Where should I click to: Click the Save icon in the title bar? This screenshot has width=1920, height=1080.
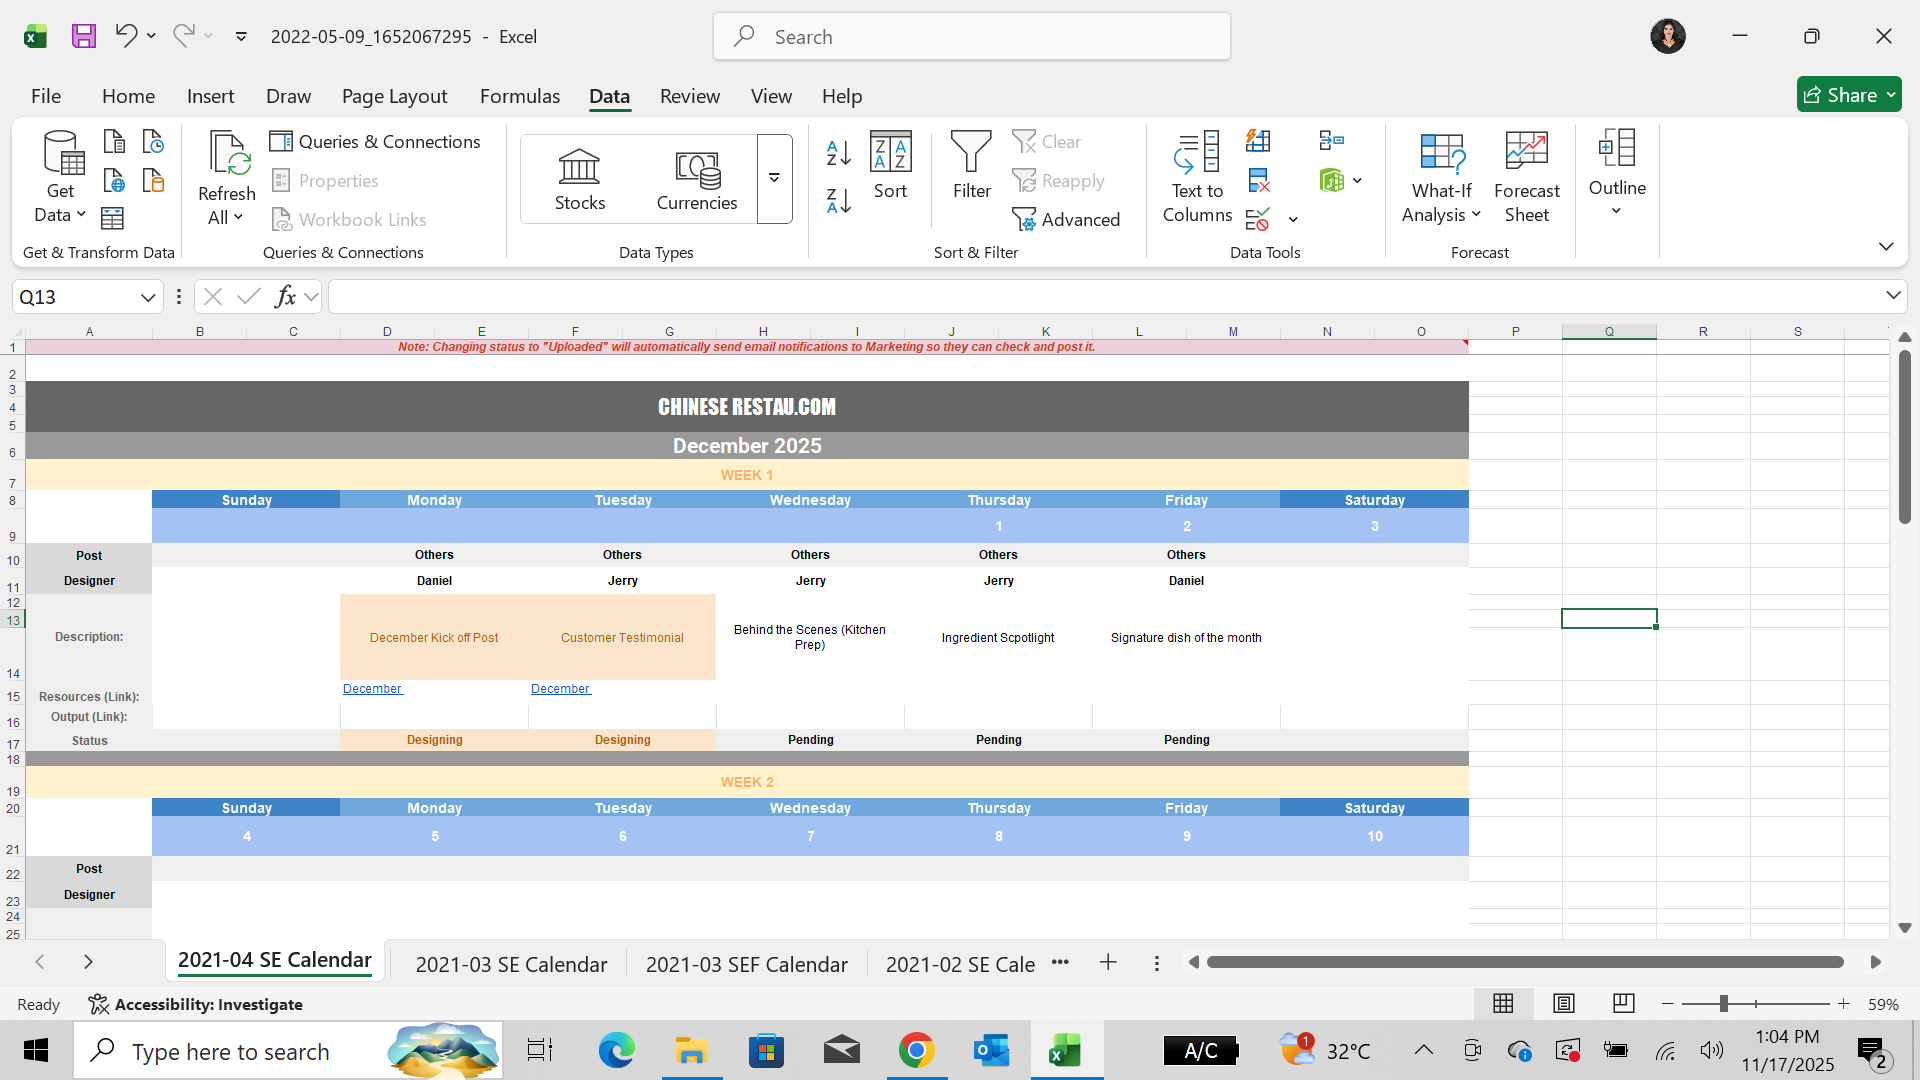(84, 37)
